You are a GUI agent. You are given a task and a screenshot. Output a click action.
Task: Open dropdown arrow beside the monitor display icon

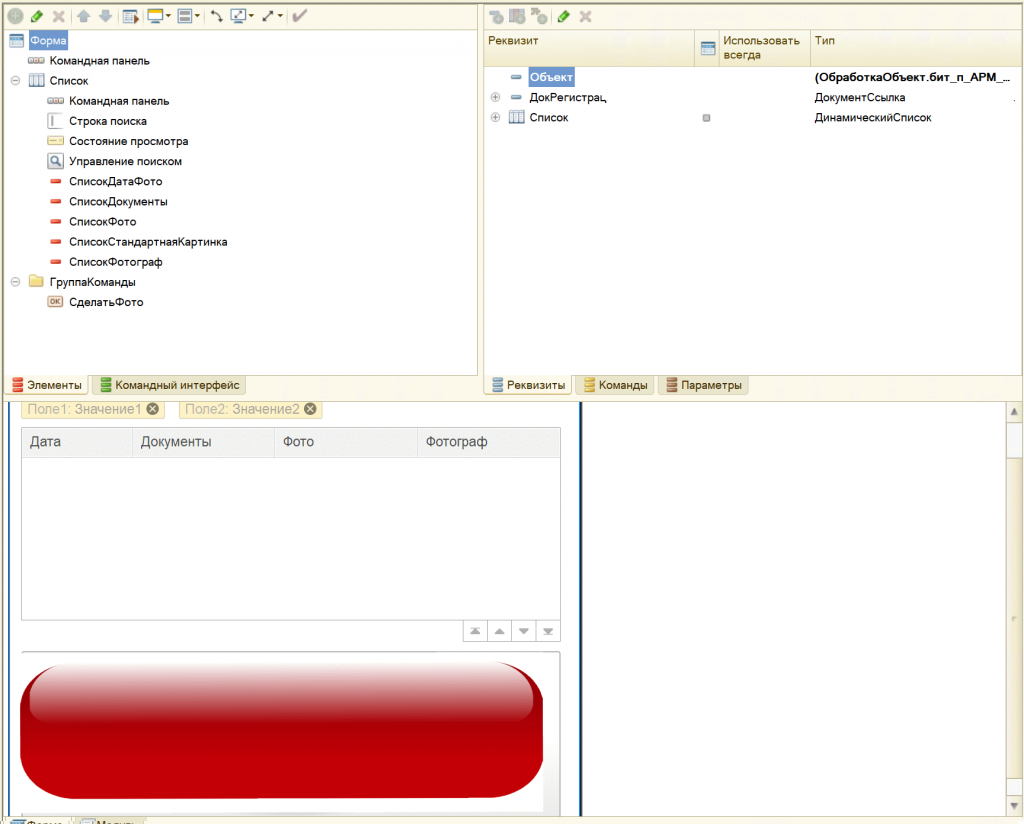(x=168, y=16)
